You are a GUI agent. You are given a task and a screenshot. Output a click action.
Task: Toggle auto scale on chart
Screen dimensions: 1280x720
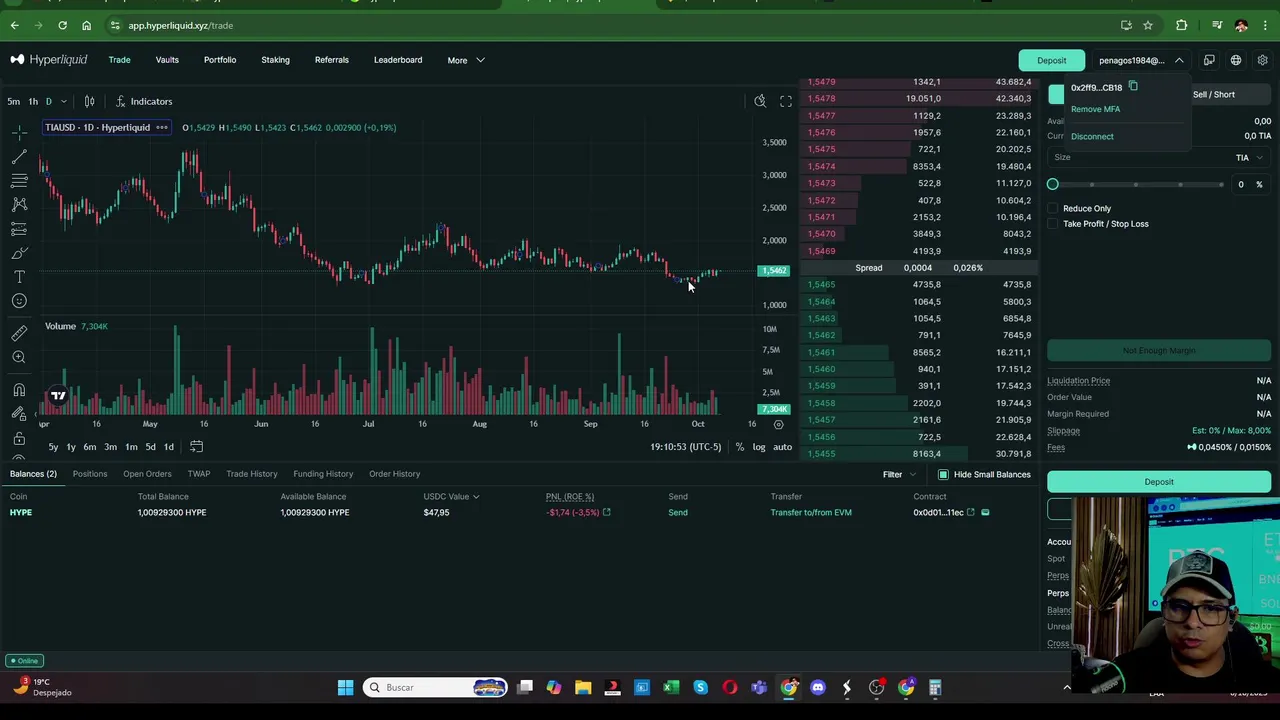coord(782,447)
